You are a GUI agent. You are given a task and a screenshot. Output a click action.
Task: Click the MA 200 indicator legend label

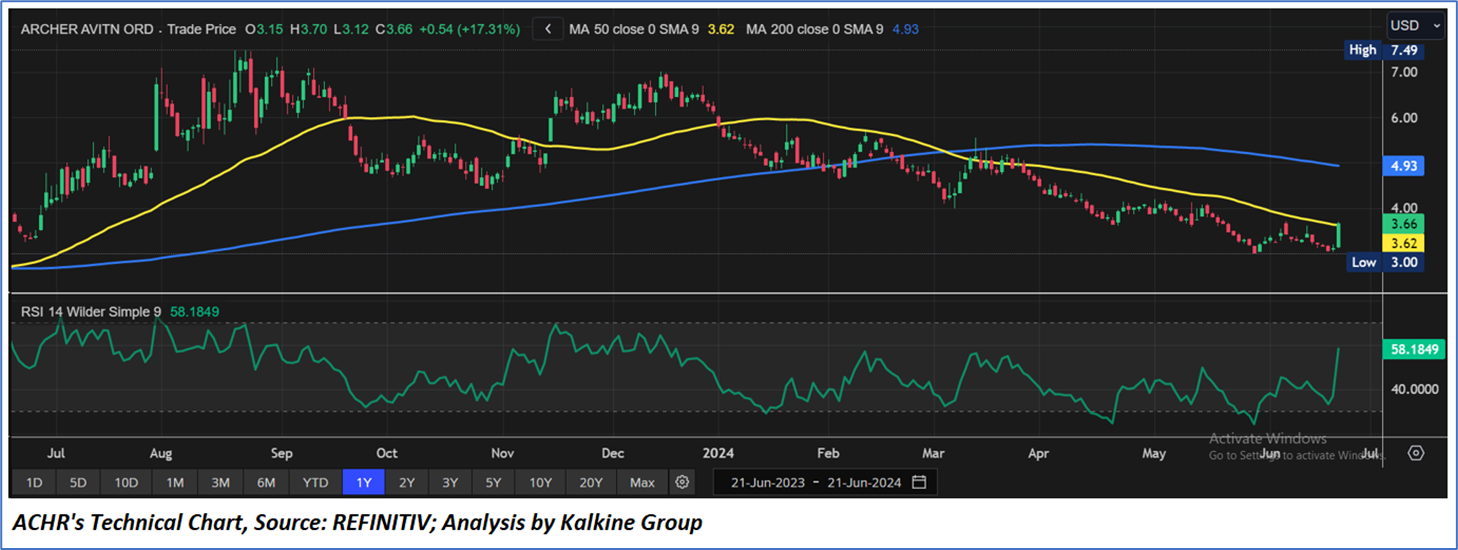(x=814, y=30)
